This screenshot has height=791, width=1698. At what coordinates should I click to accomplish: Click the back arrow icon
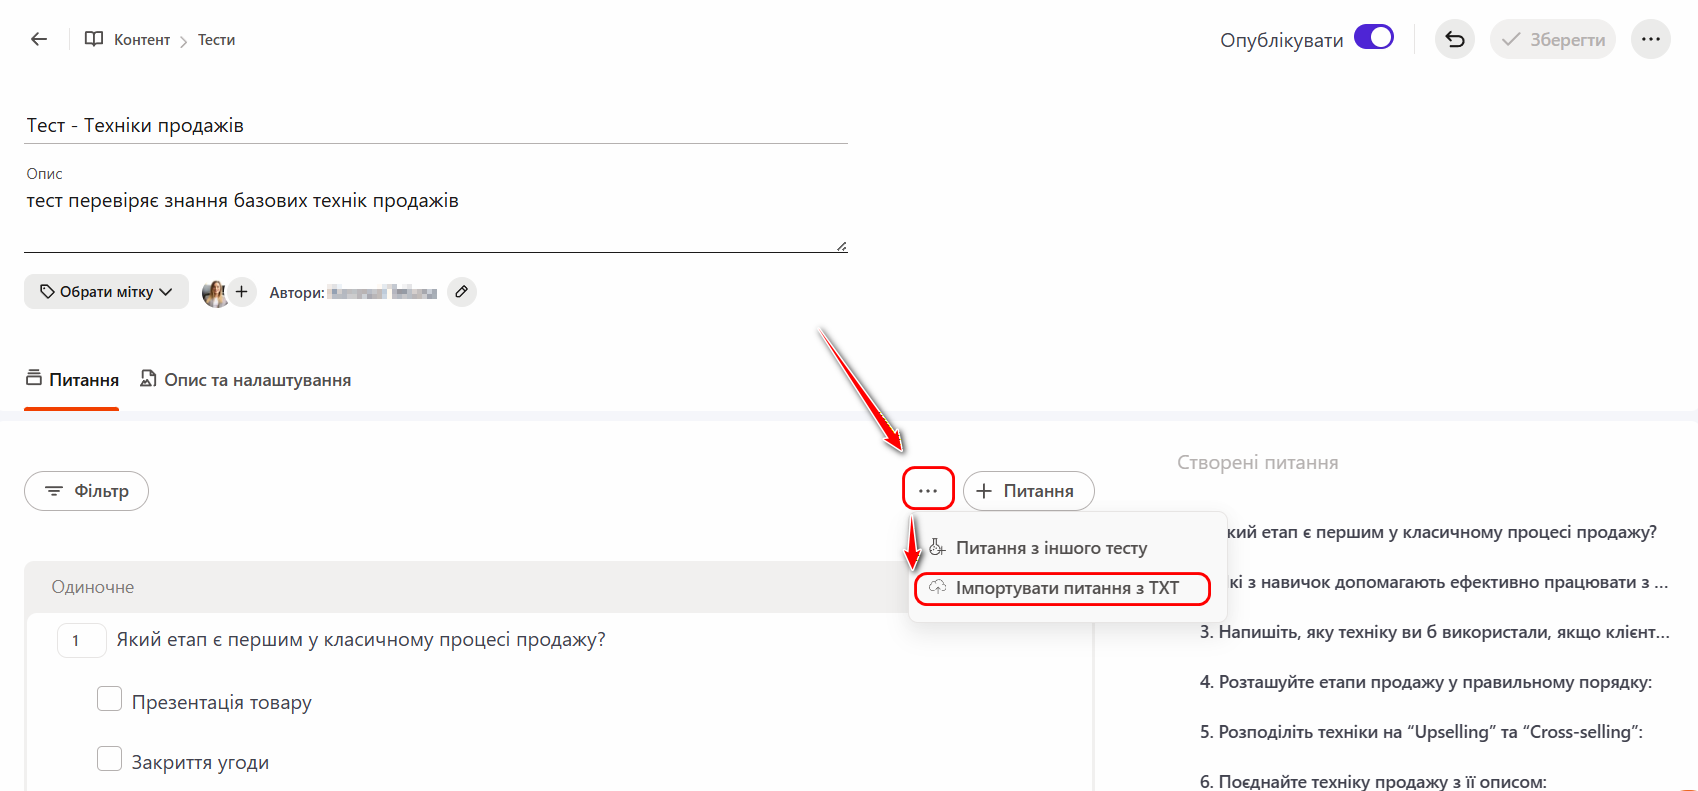click(39, 39)
